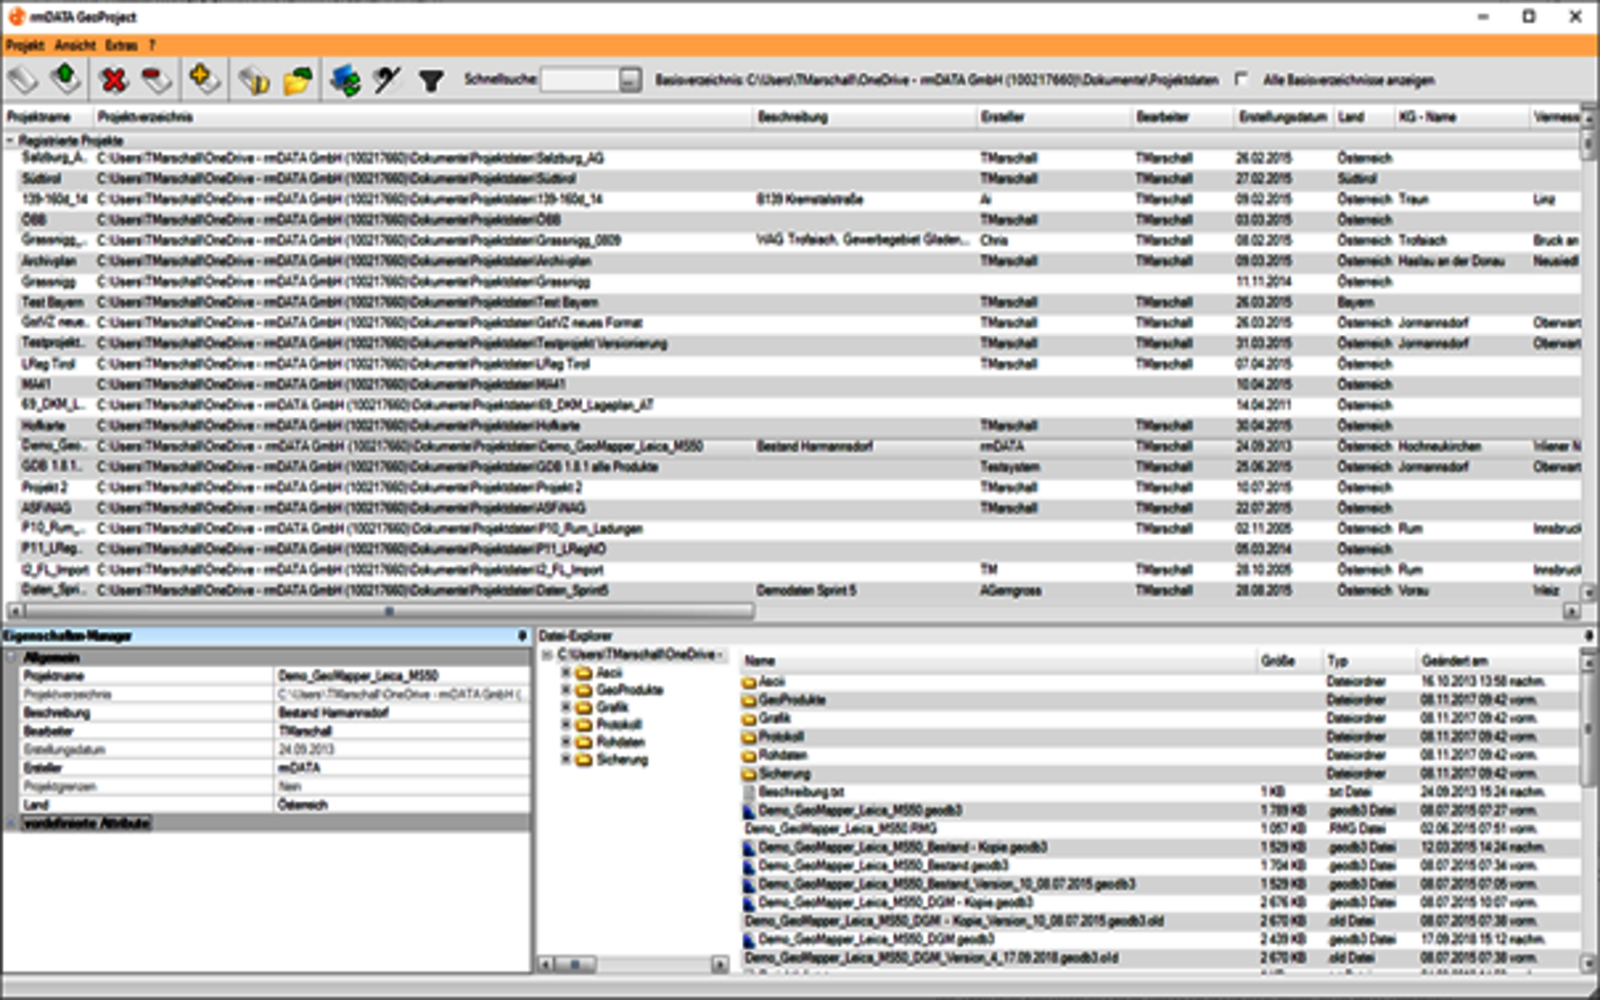
Task: Click the Ascii folder icon in file list
Action: pyautogui.click(x=749, y=682)
